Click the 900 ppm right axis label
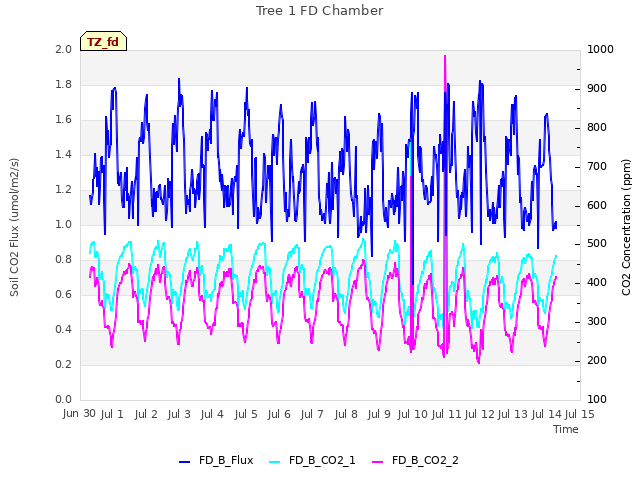640x480 pixels. (597, 89)
